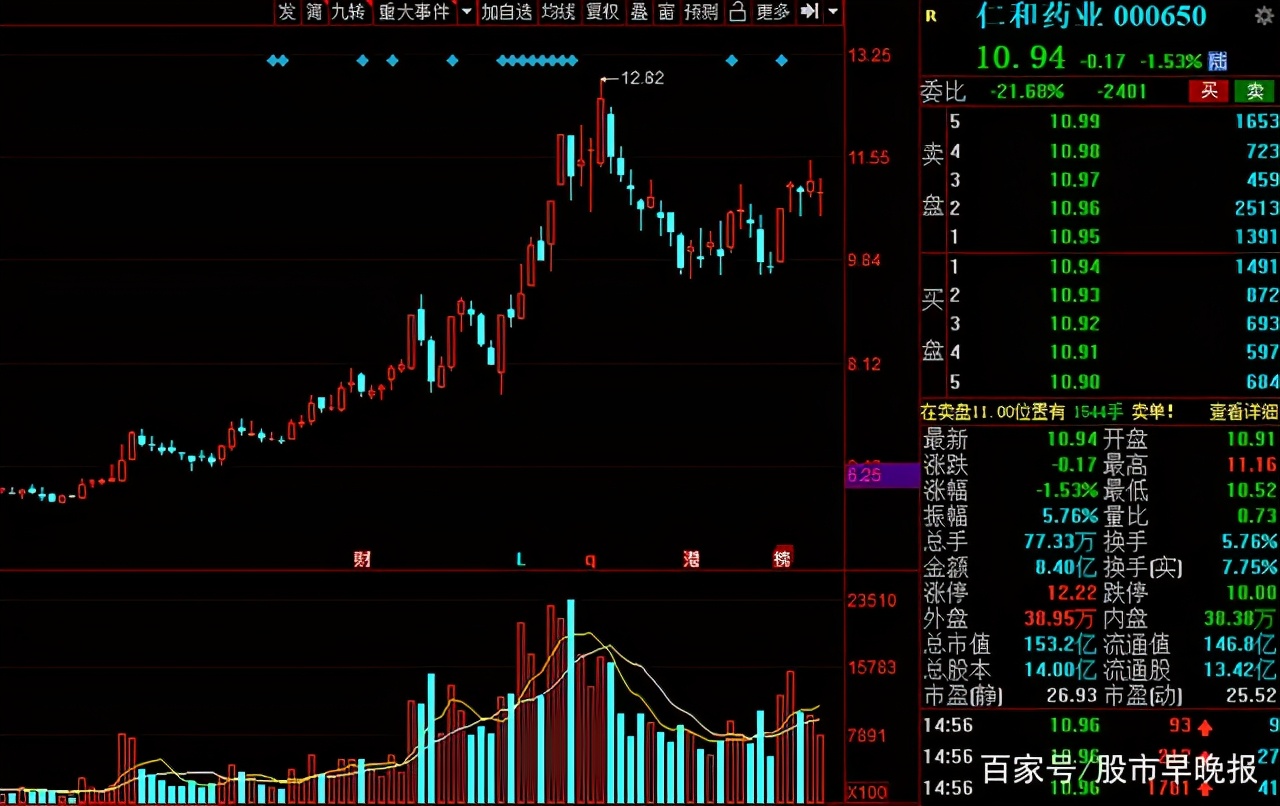Click the 7891 volume axis label
The height and width of the screenshot is (806, 1280).
(x=868, y=735)
